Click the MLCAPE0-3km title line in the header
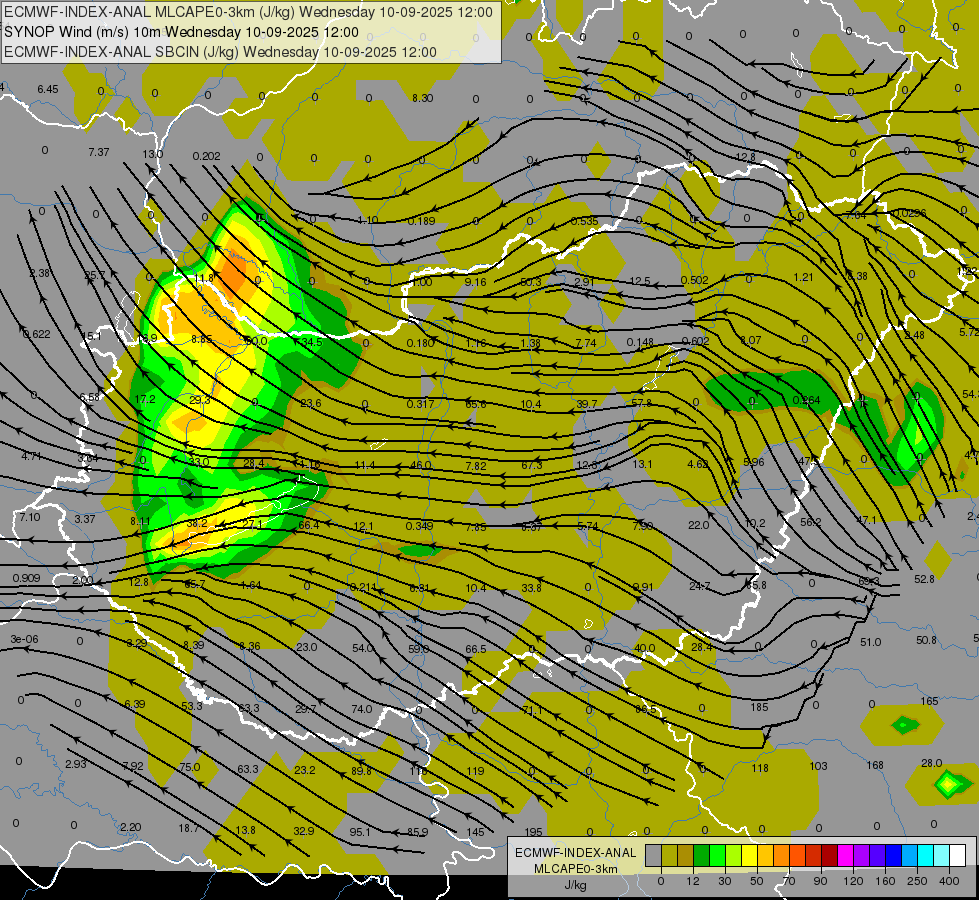 (248, 12)
